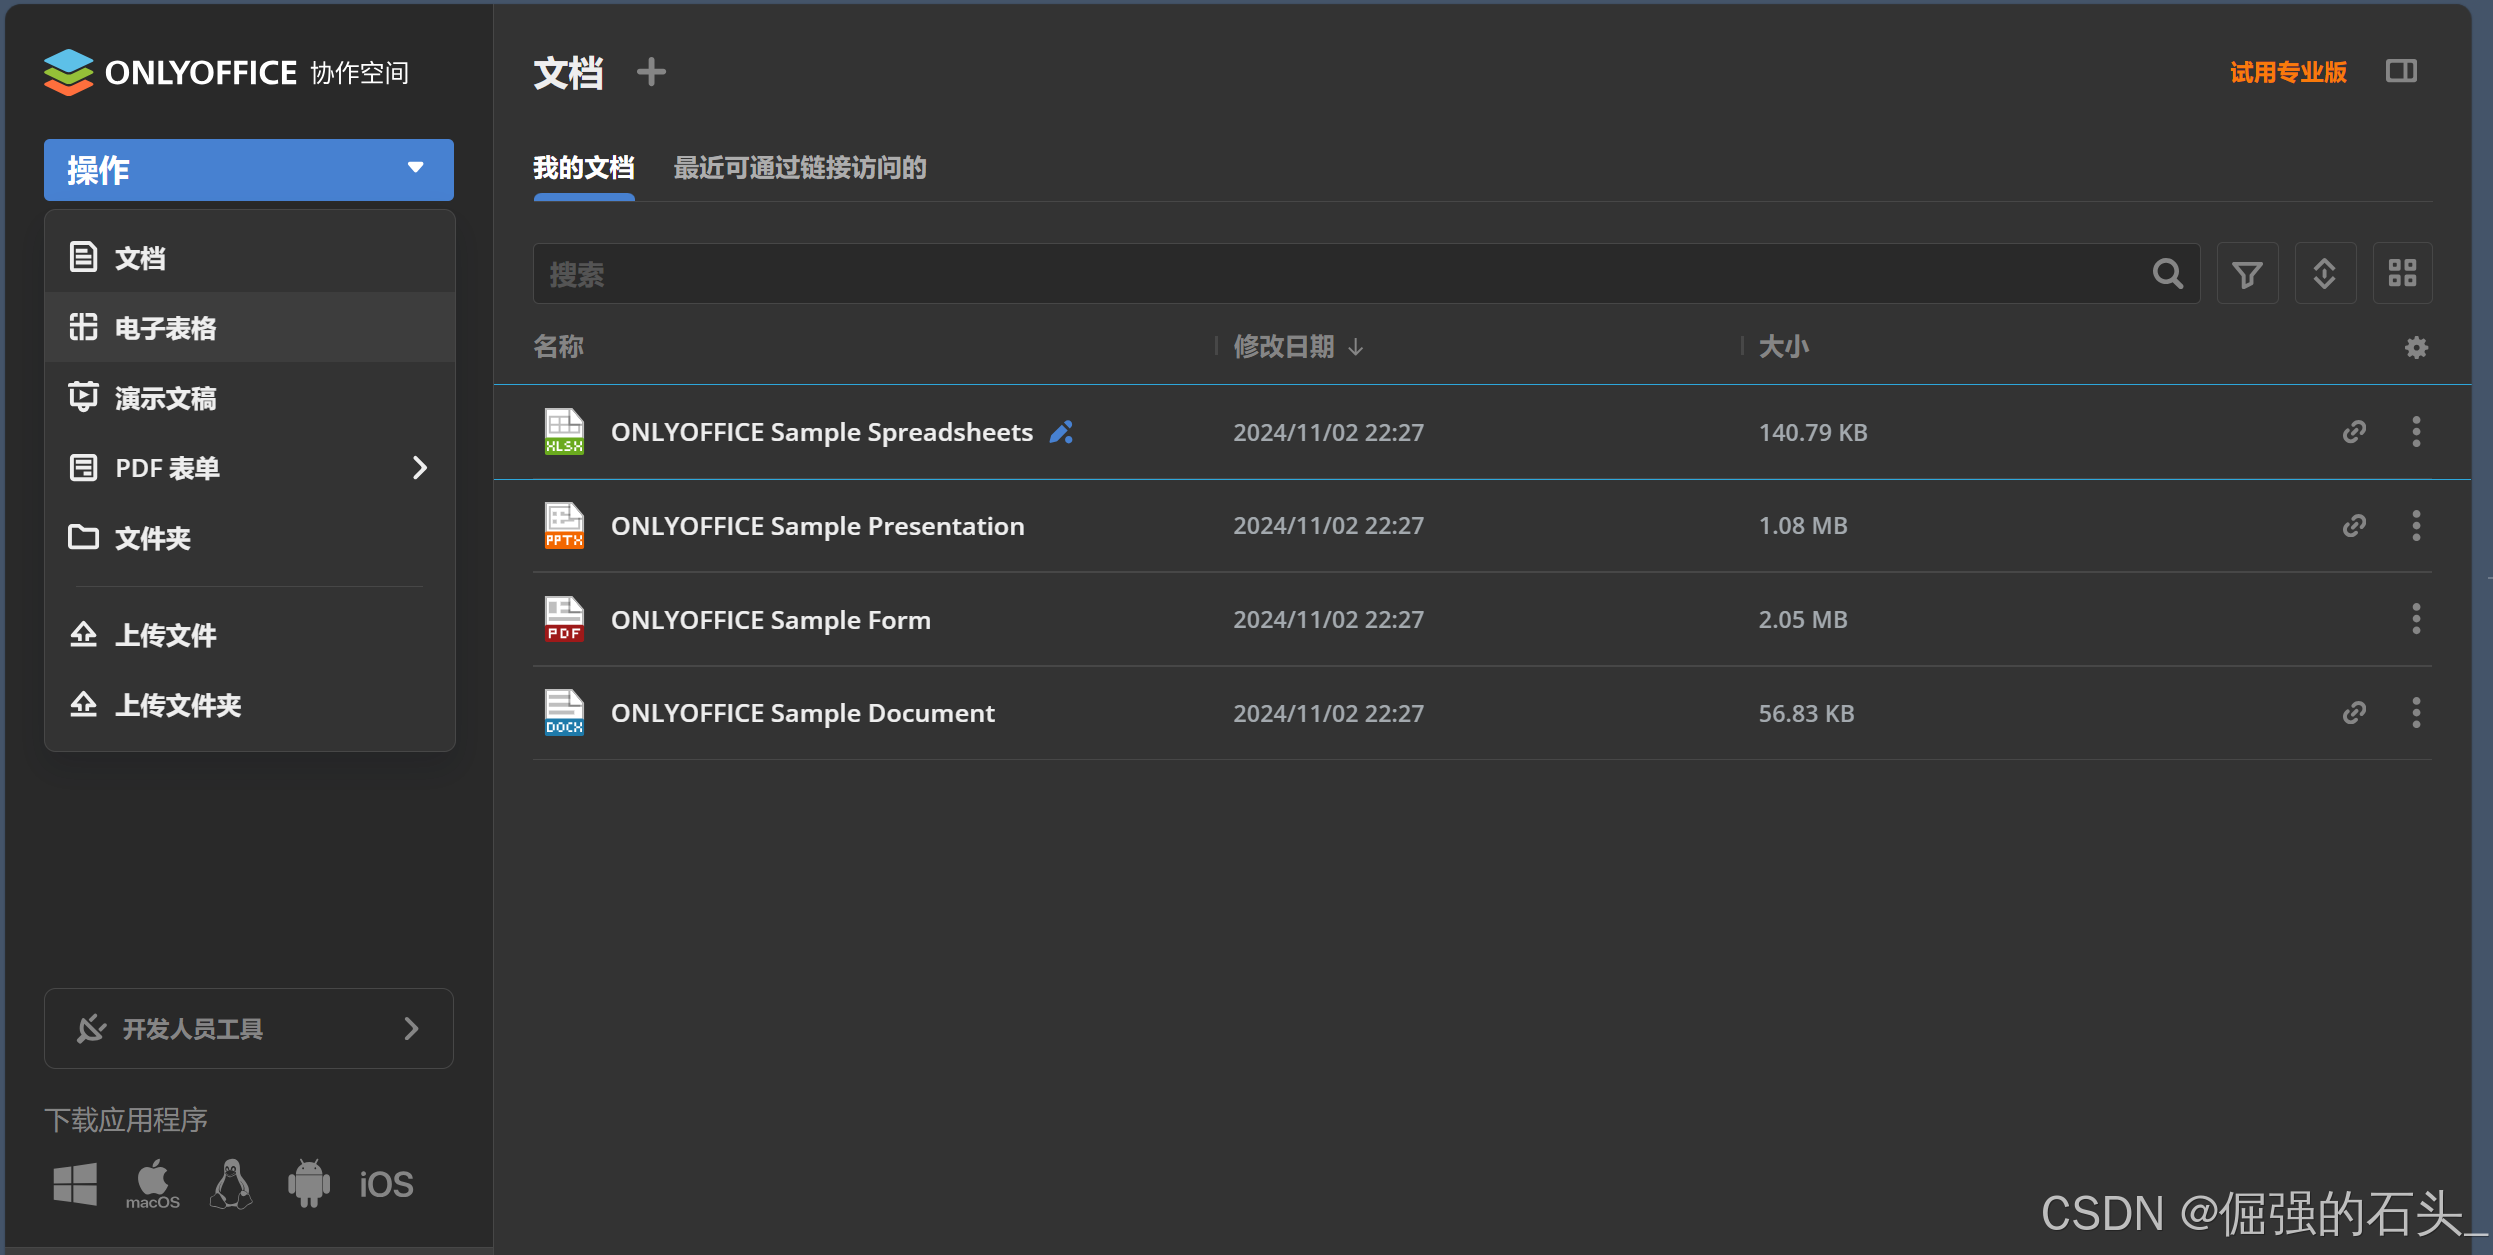Click the 文档 page heading
Viewport: 2493px width, 1255px height.
tap(568, 72)
